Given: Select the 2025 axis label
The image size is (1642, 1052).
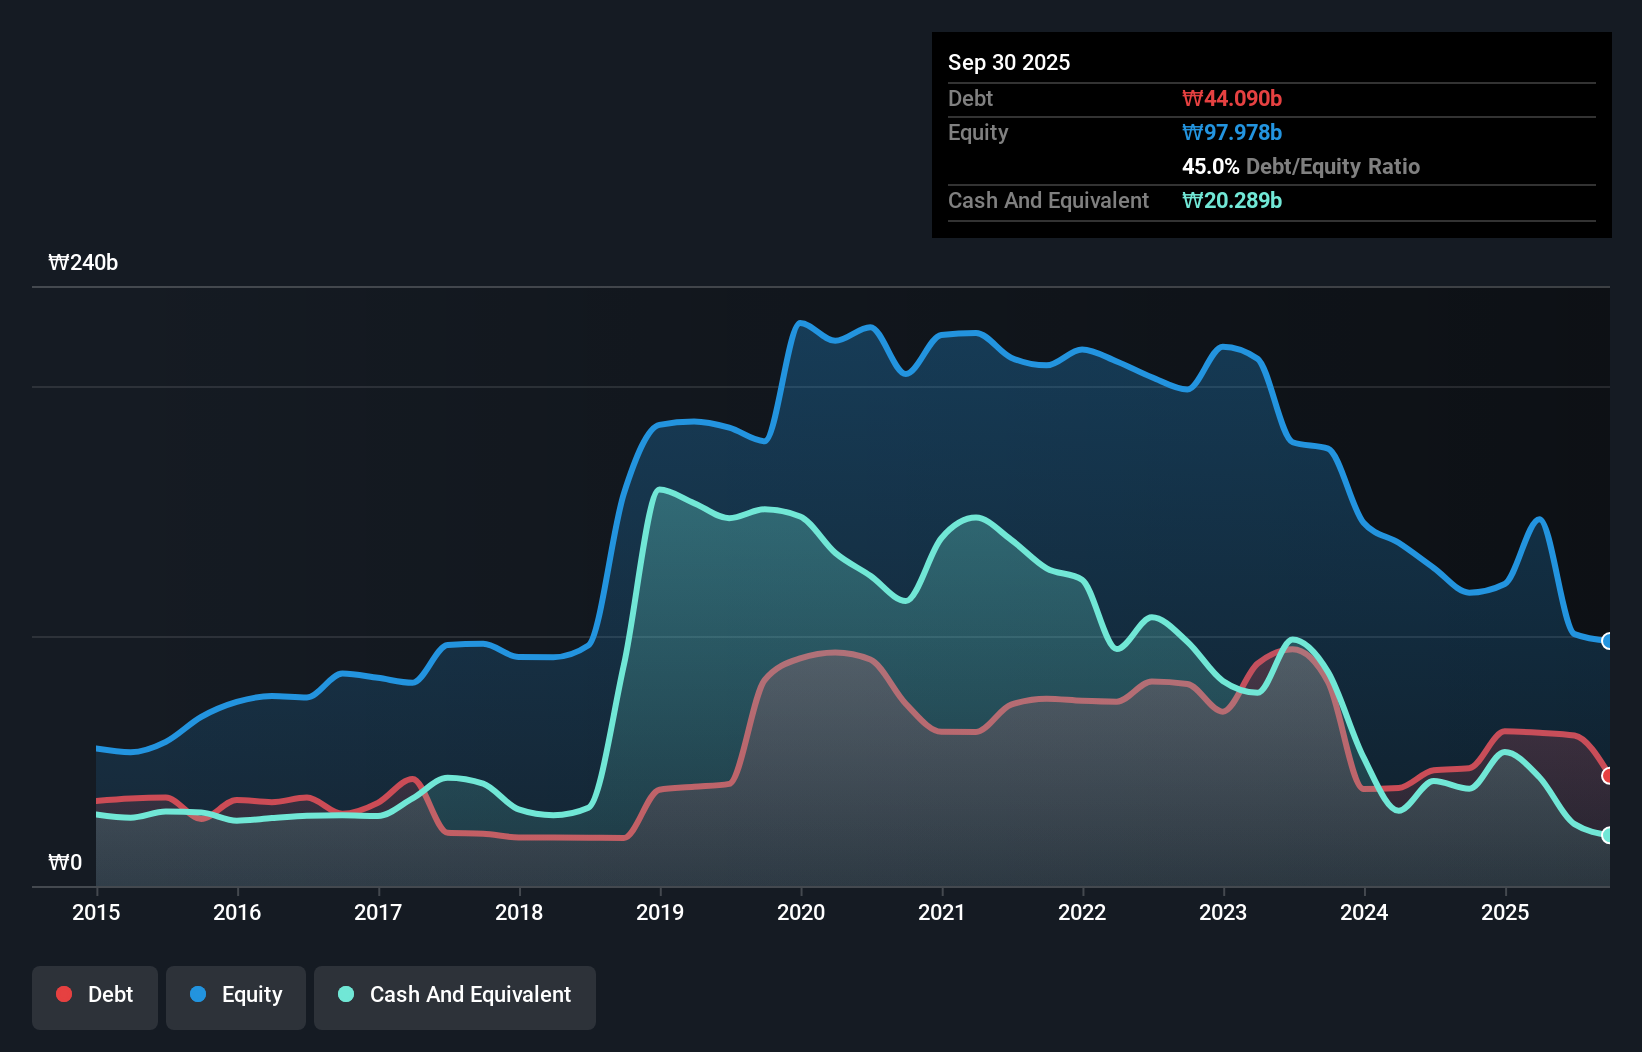Looking at the screenshot, I should click(x=1507, y=912).
